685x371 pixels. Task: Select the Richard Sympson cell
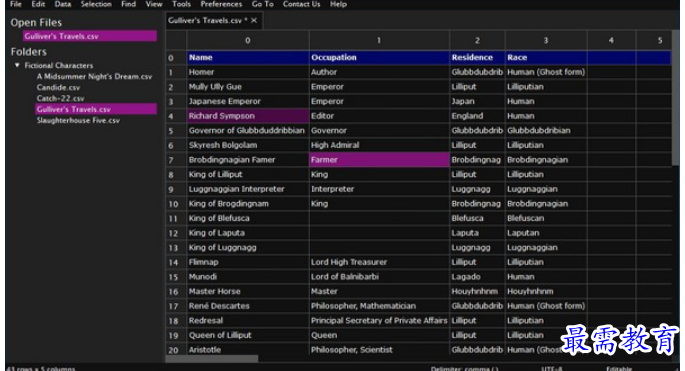tap(248, 116)
